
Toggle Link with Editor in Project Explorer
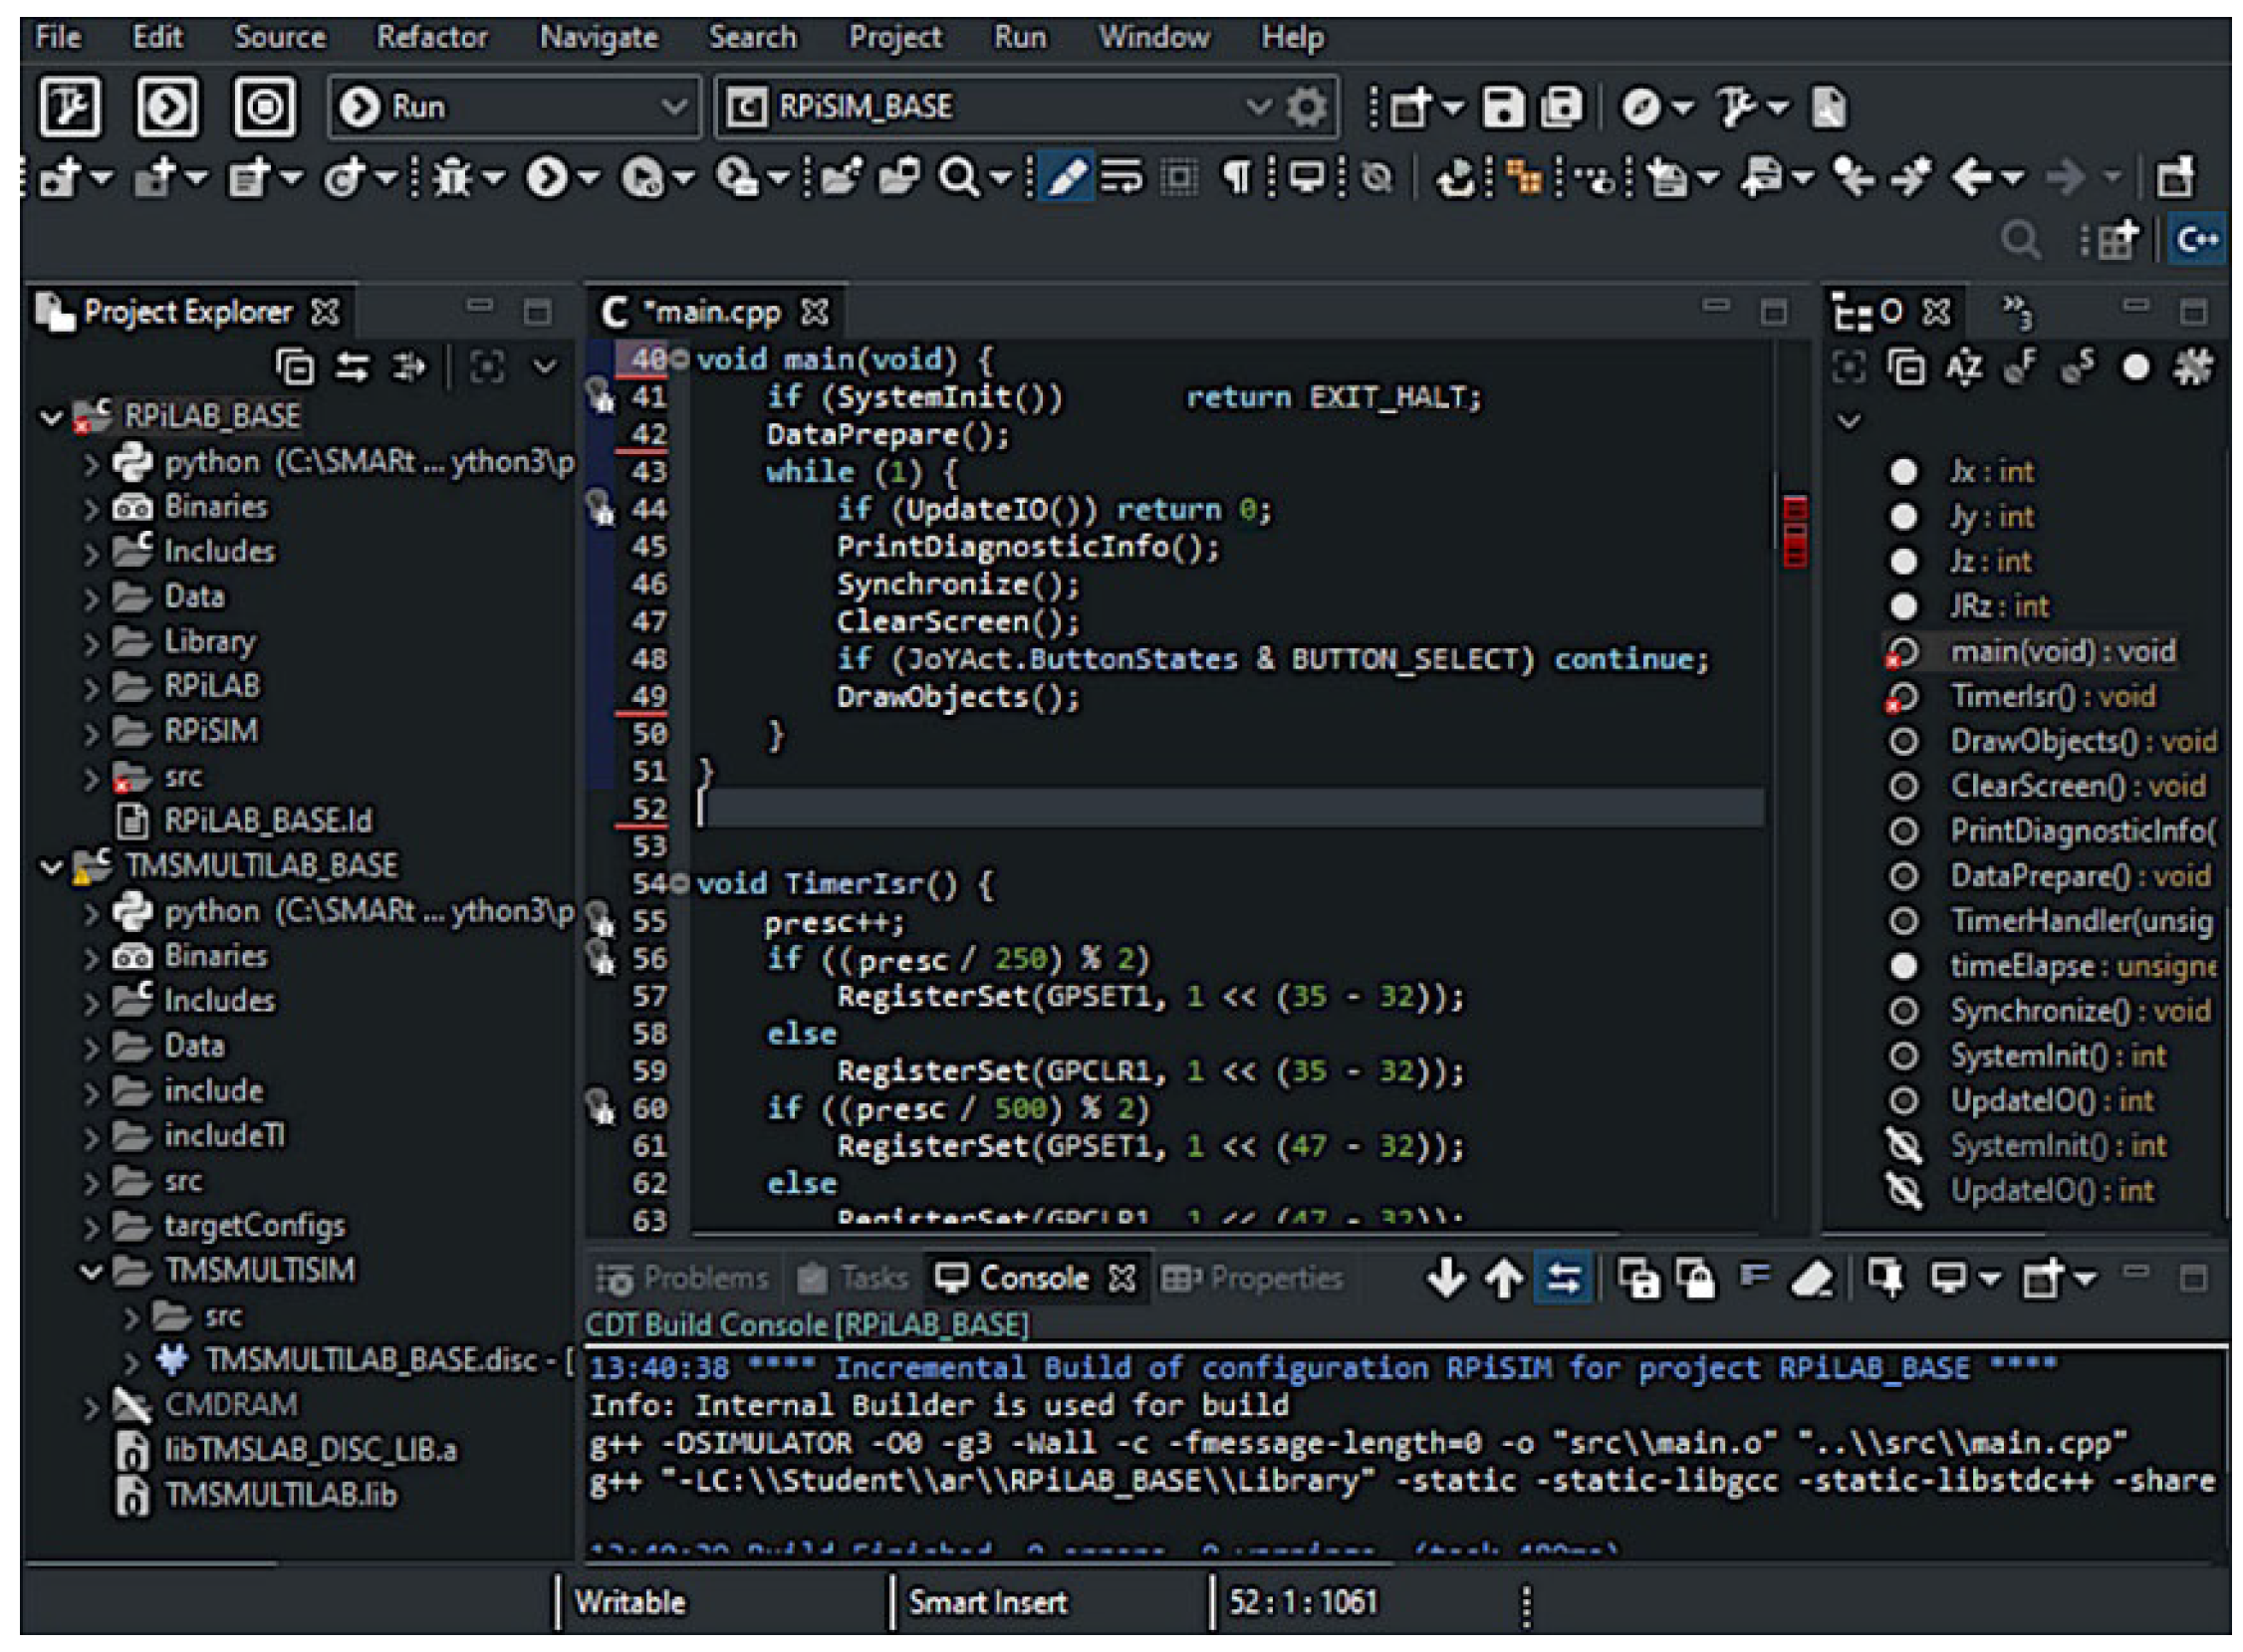tap(351, 367)
